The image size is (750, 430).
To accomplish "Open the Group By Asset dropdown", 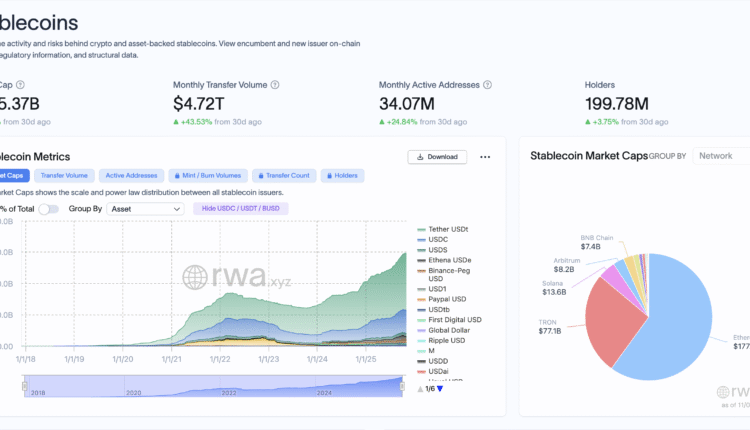I will (145, 209).
